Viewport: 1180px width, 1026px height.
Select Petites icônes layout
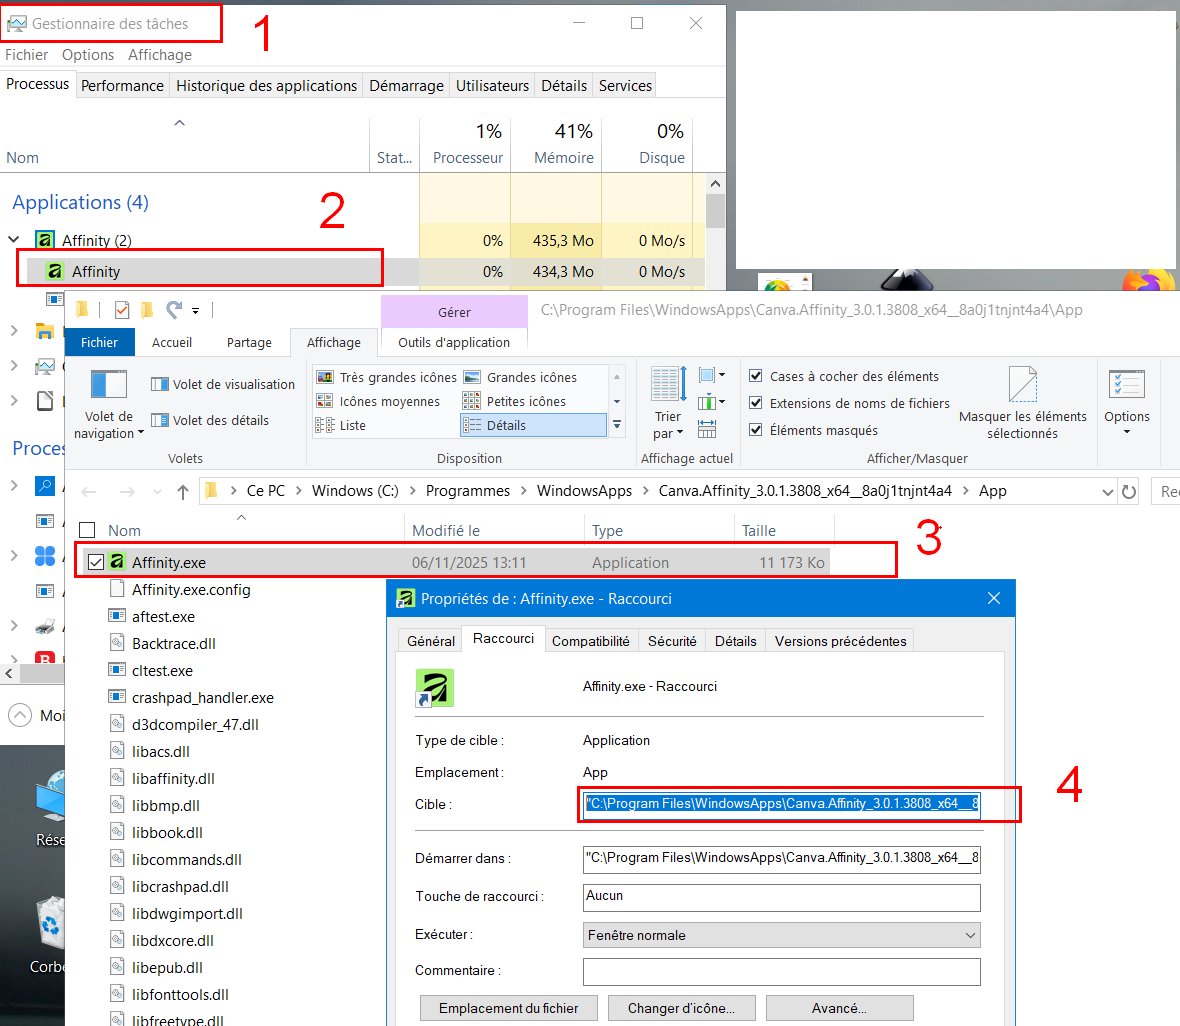pyautogui.click(x=514, y=401)
